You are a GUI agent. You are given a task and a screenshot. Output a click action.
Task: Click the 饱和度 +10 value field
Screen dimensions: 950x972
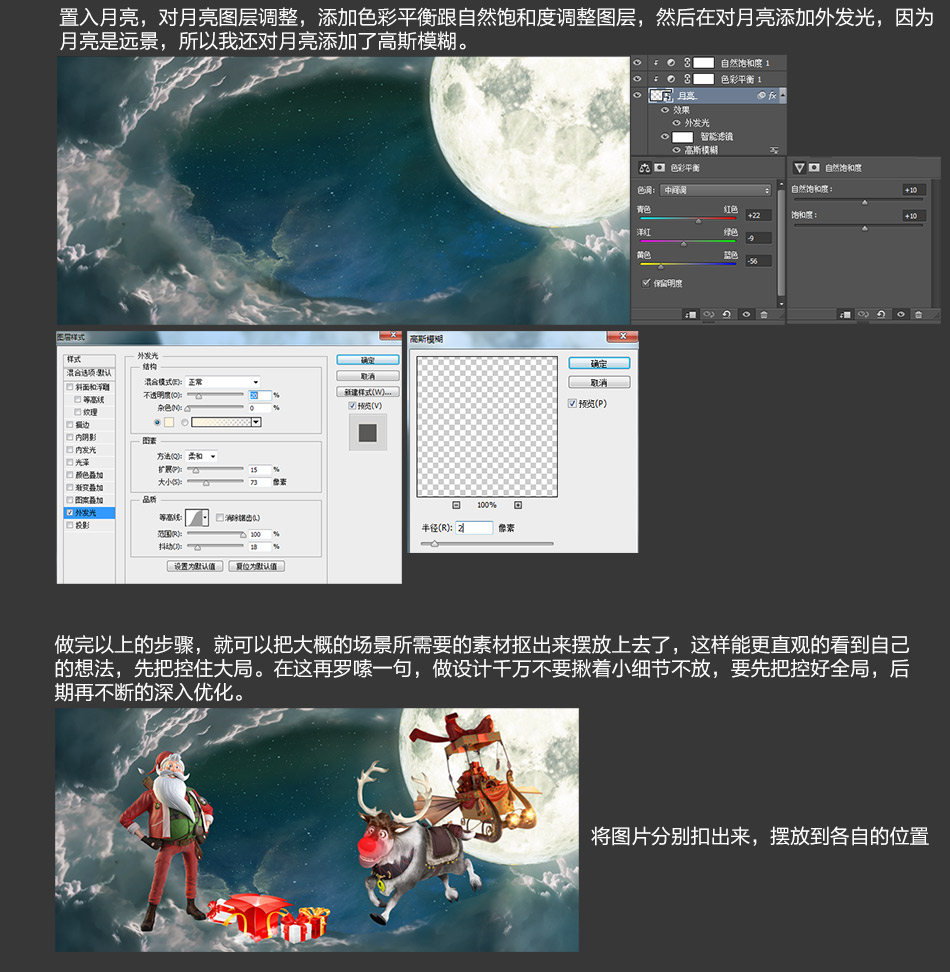click(914, 216)
